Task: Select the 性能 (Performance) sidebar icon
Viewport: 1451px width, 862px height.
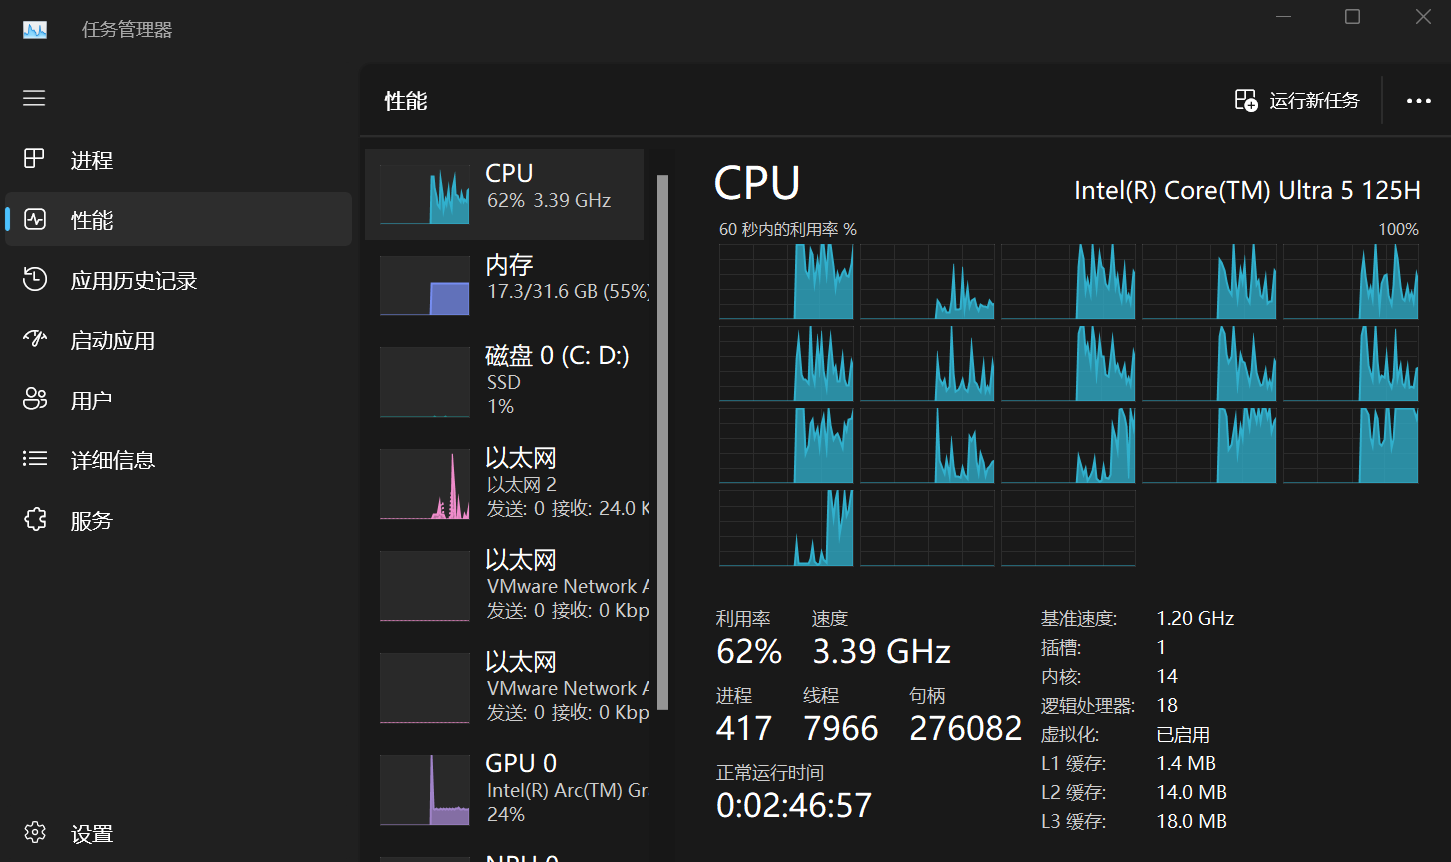Action: tap(35, 219)
